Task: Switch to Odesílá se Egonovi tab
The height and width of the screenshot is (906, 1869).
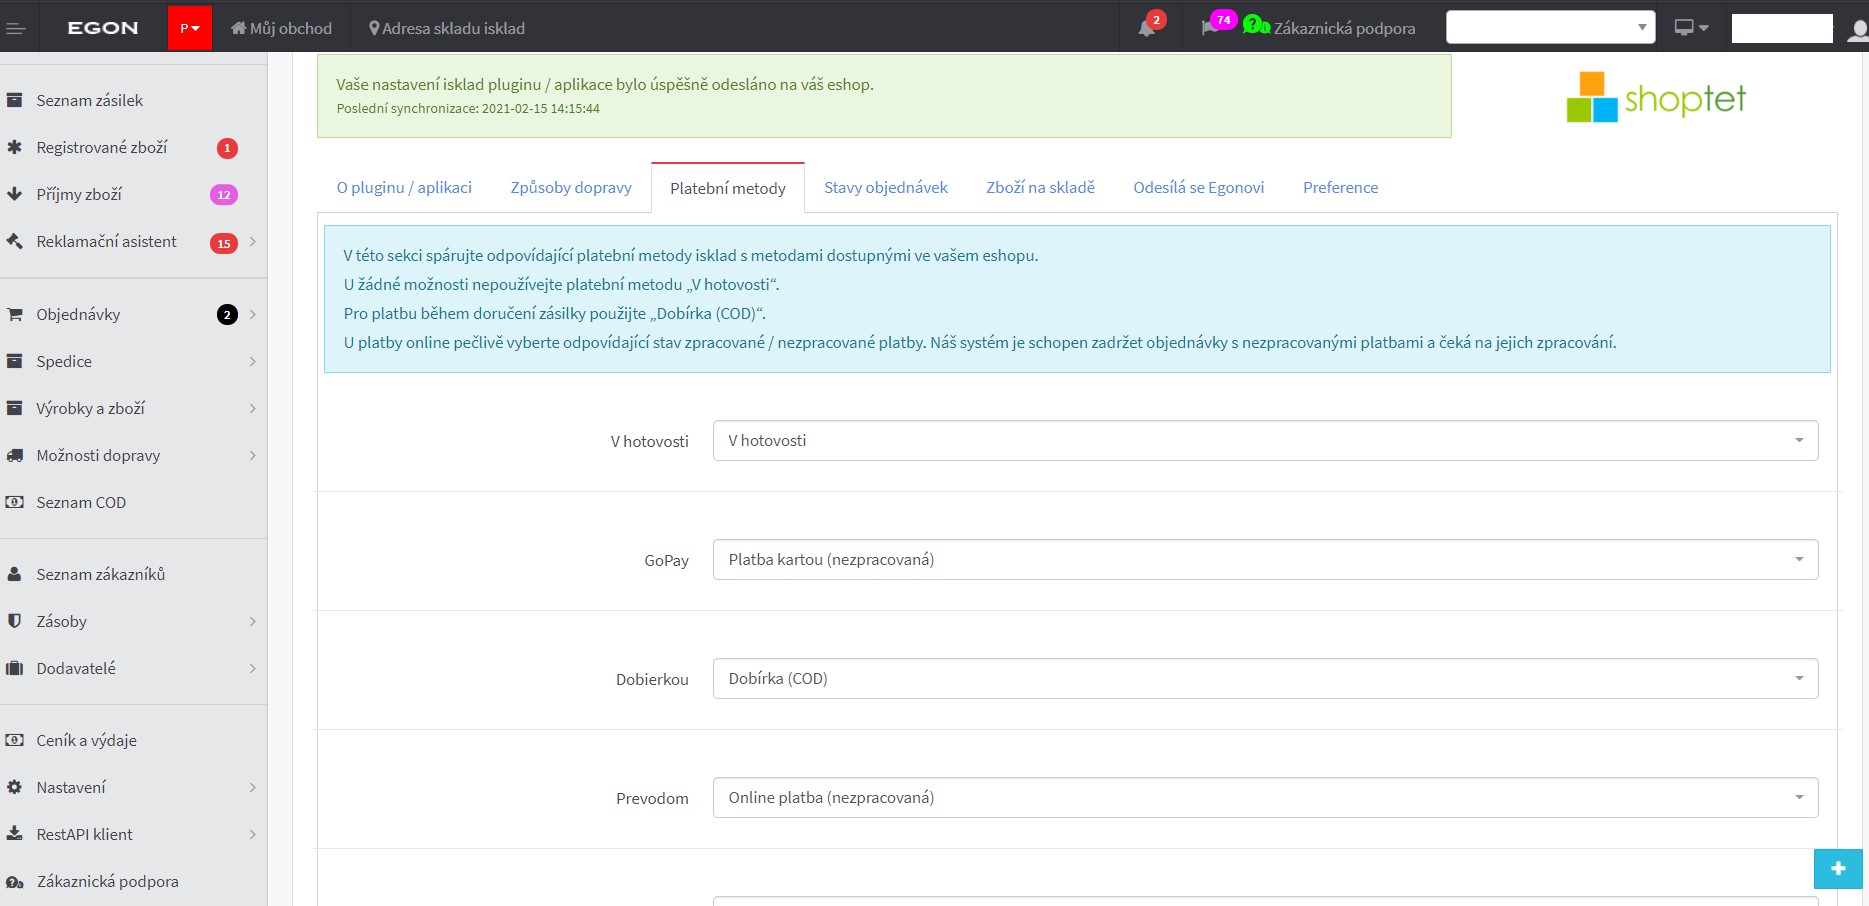Action: [x=1198, y=187]
